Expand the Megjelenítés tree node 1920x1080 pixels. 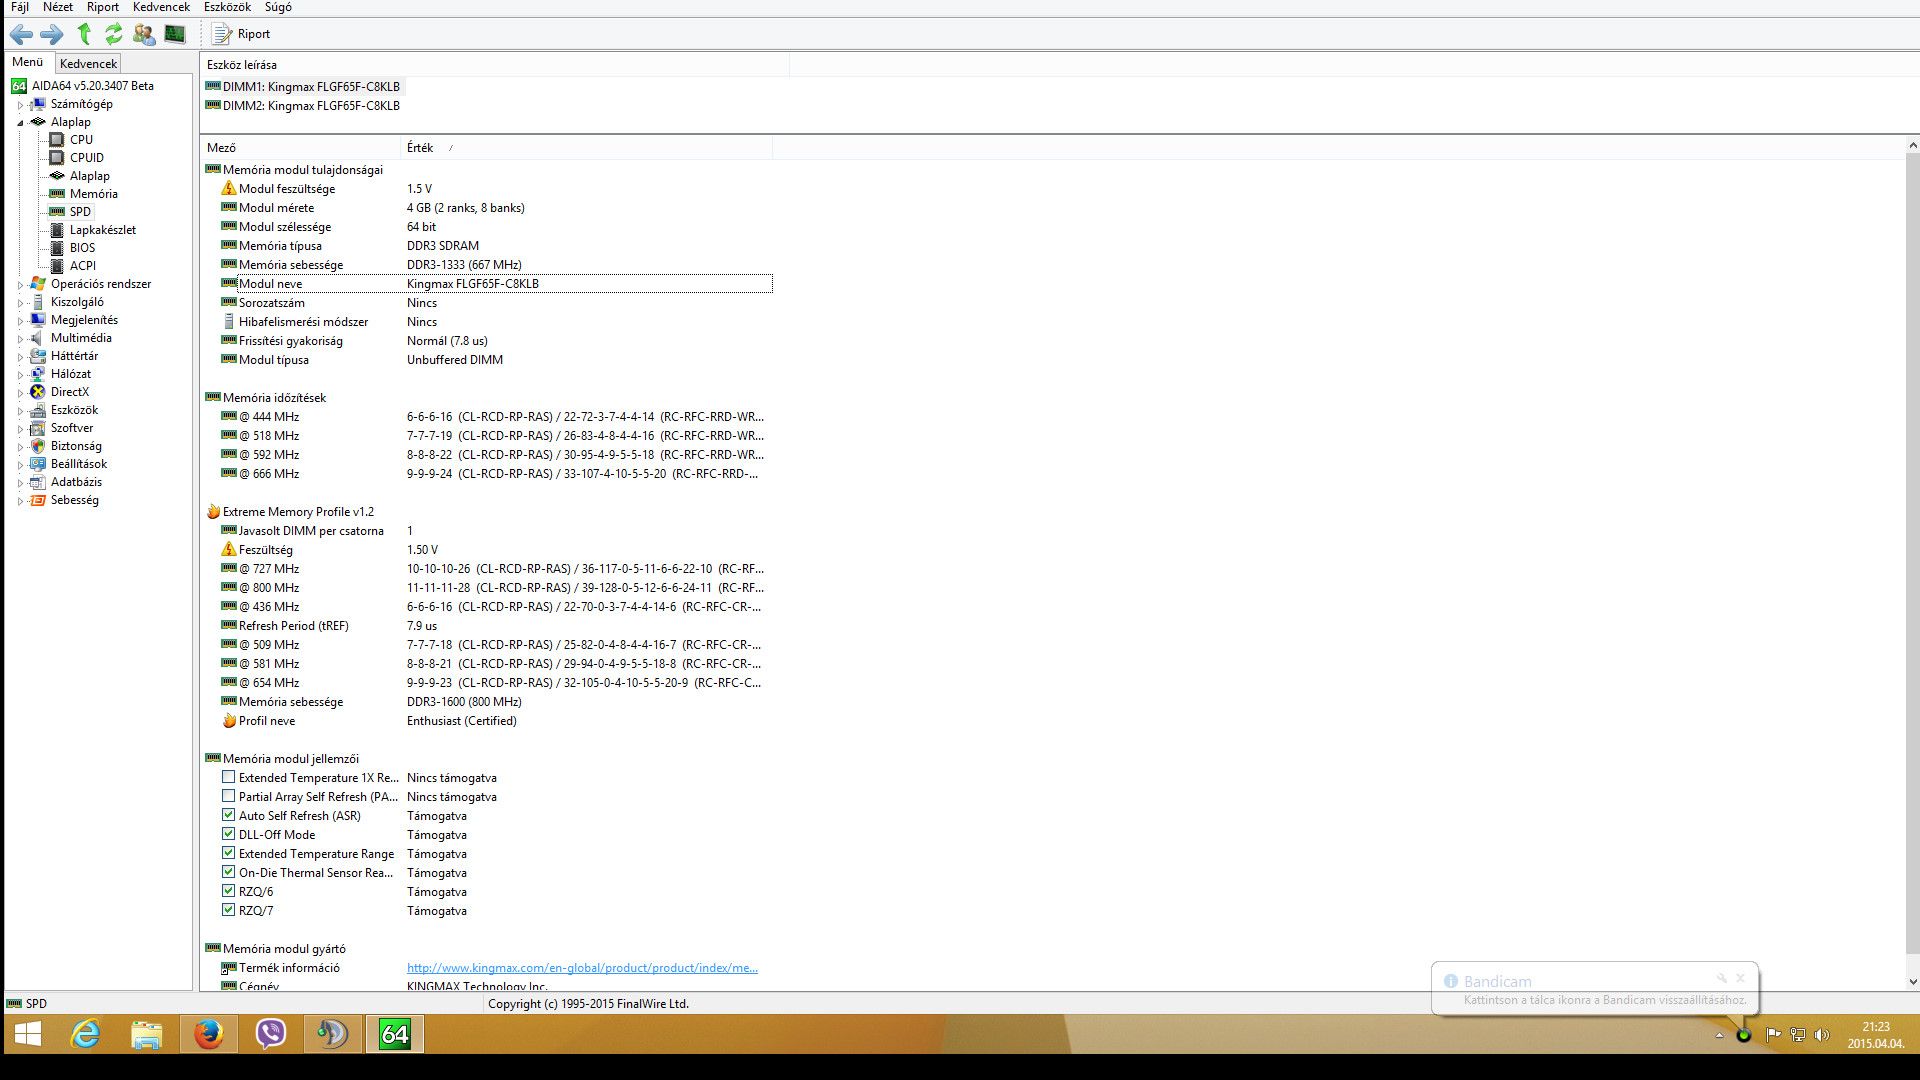click(x=19, y=320)
